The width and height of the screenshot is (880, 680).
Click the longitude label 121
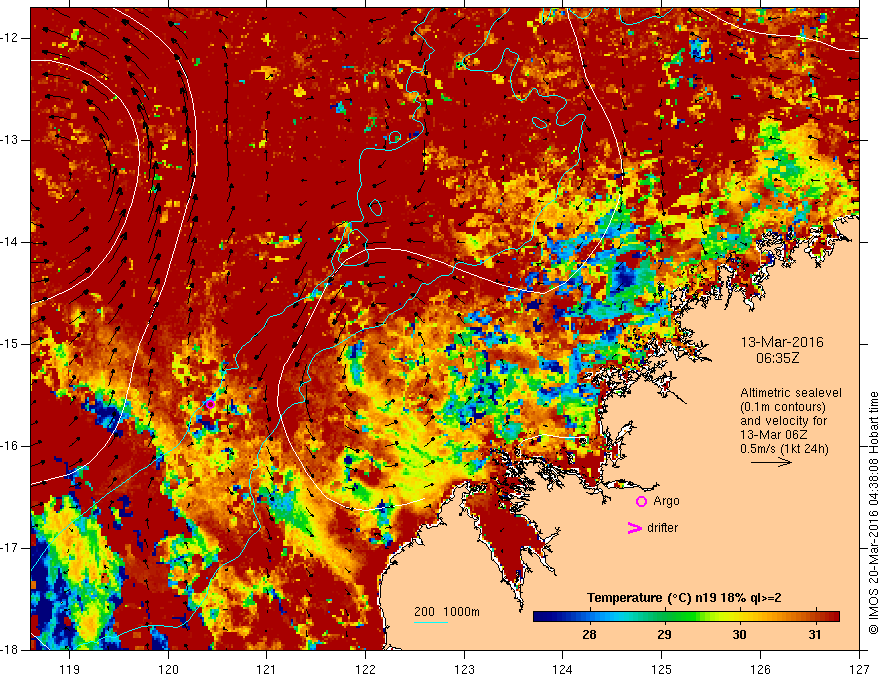tap(267, 669)
